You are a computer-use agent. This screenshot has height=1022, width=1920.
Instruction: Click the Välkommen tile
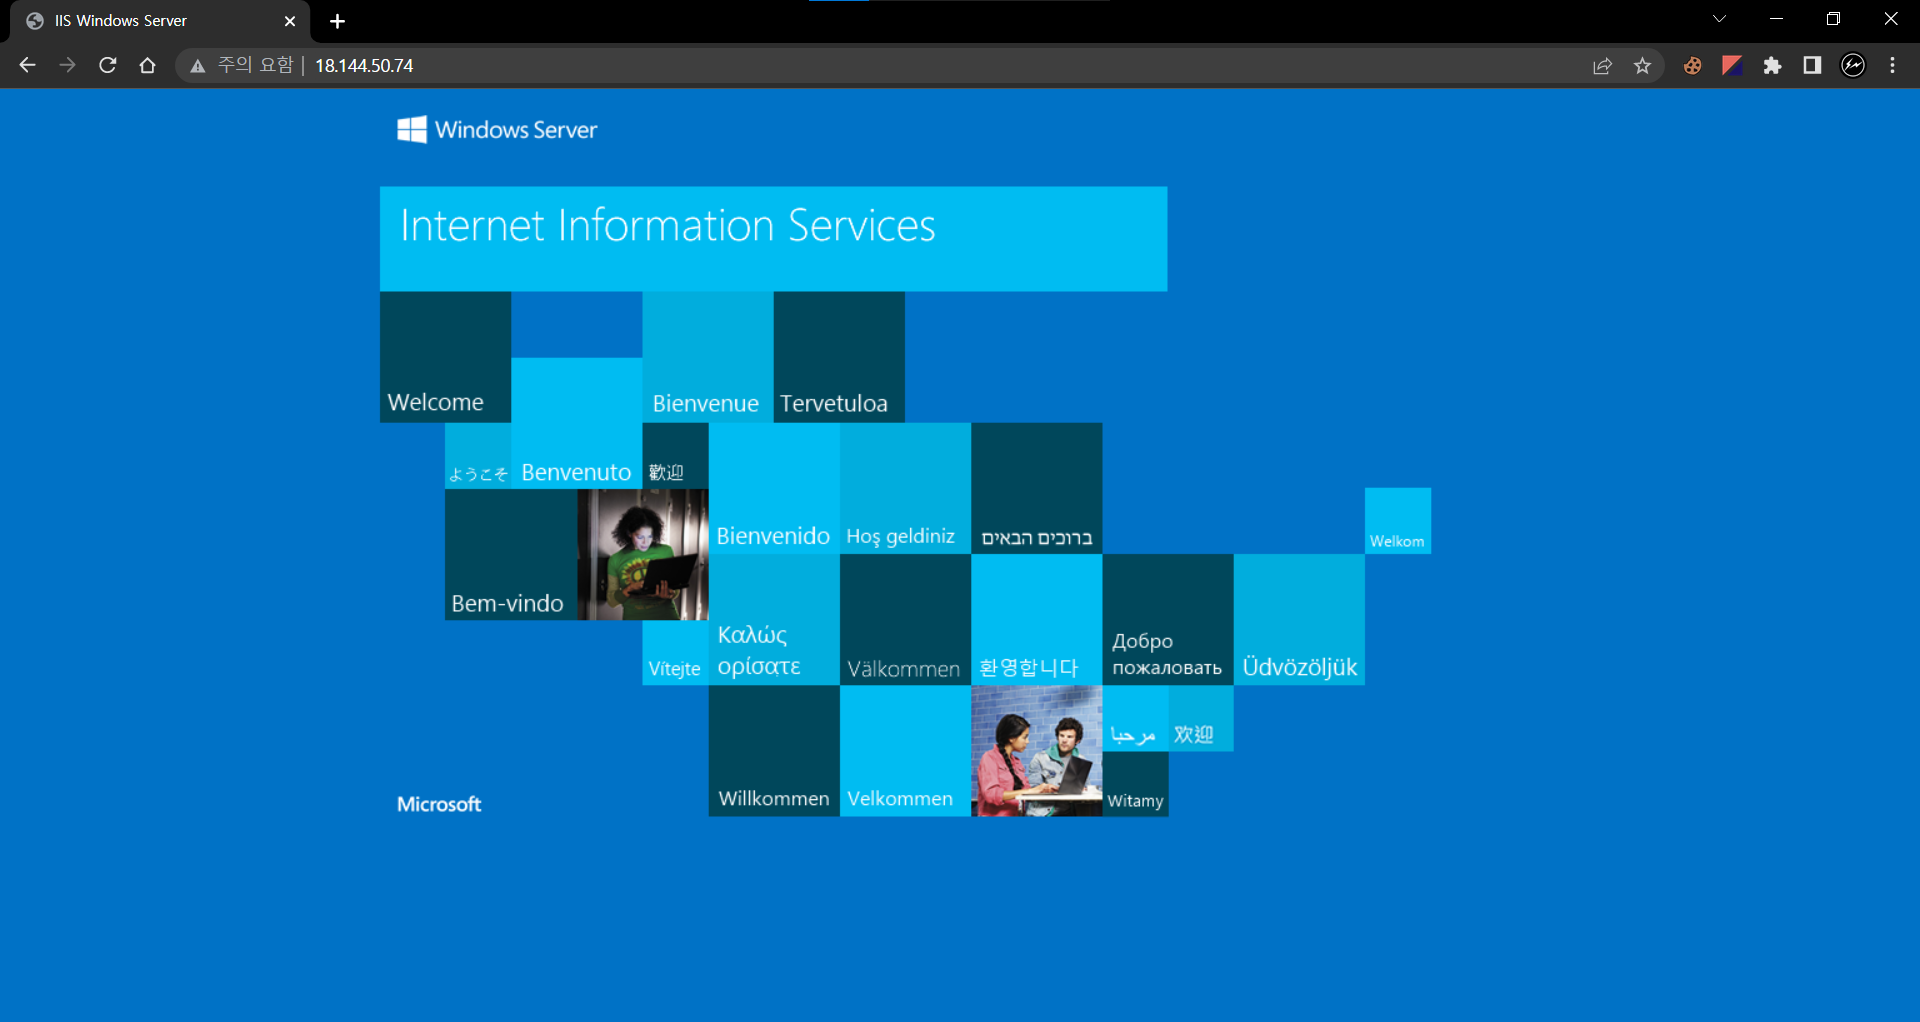click(x=905, y=620)
